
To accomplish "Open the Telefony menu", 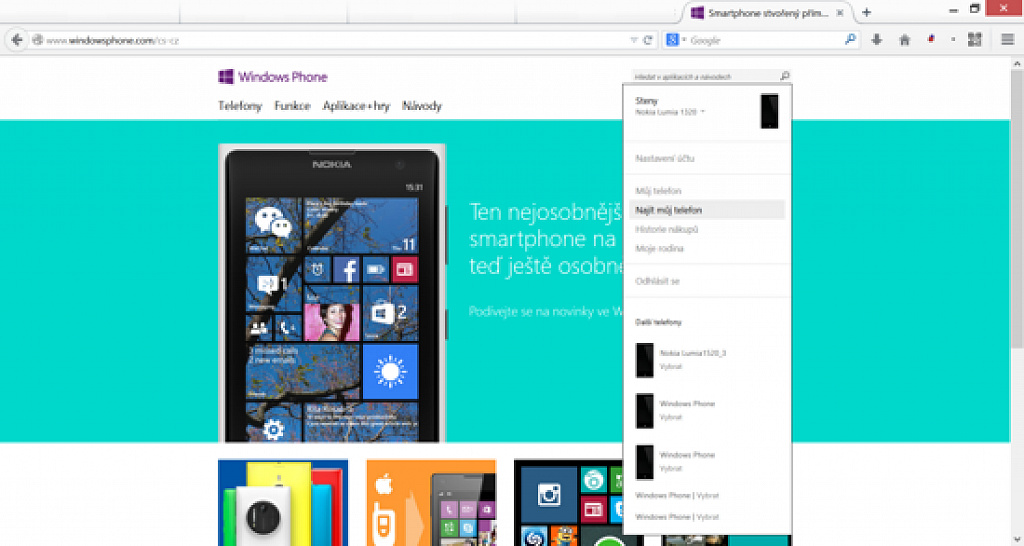I will point(240,106).
